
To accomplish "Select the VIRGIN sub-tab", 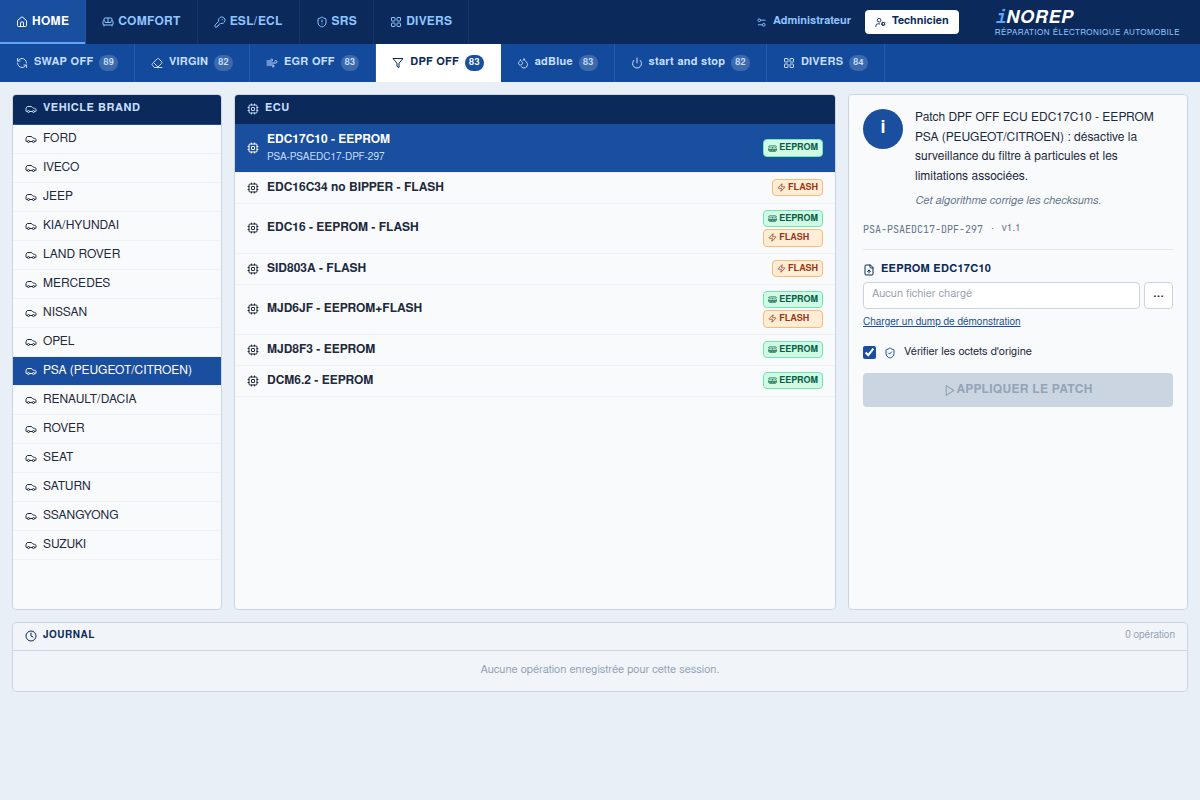I will pos(192,62).
